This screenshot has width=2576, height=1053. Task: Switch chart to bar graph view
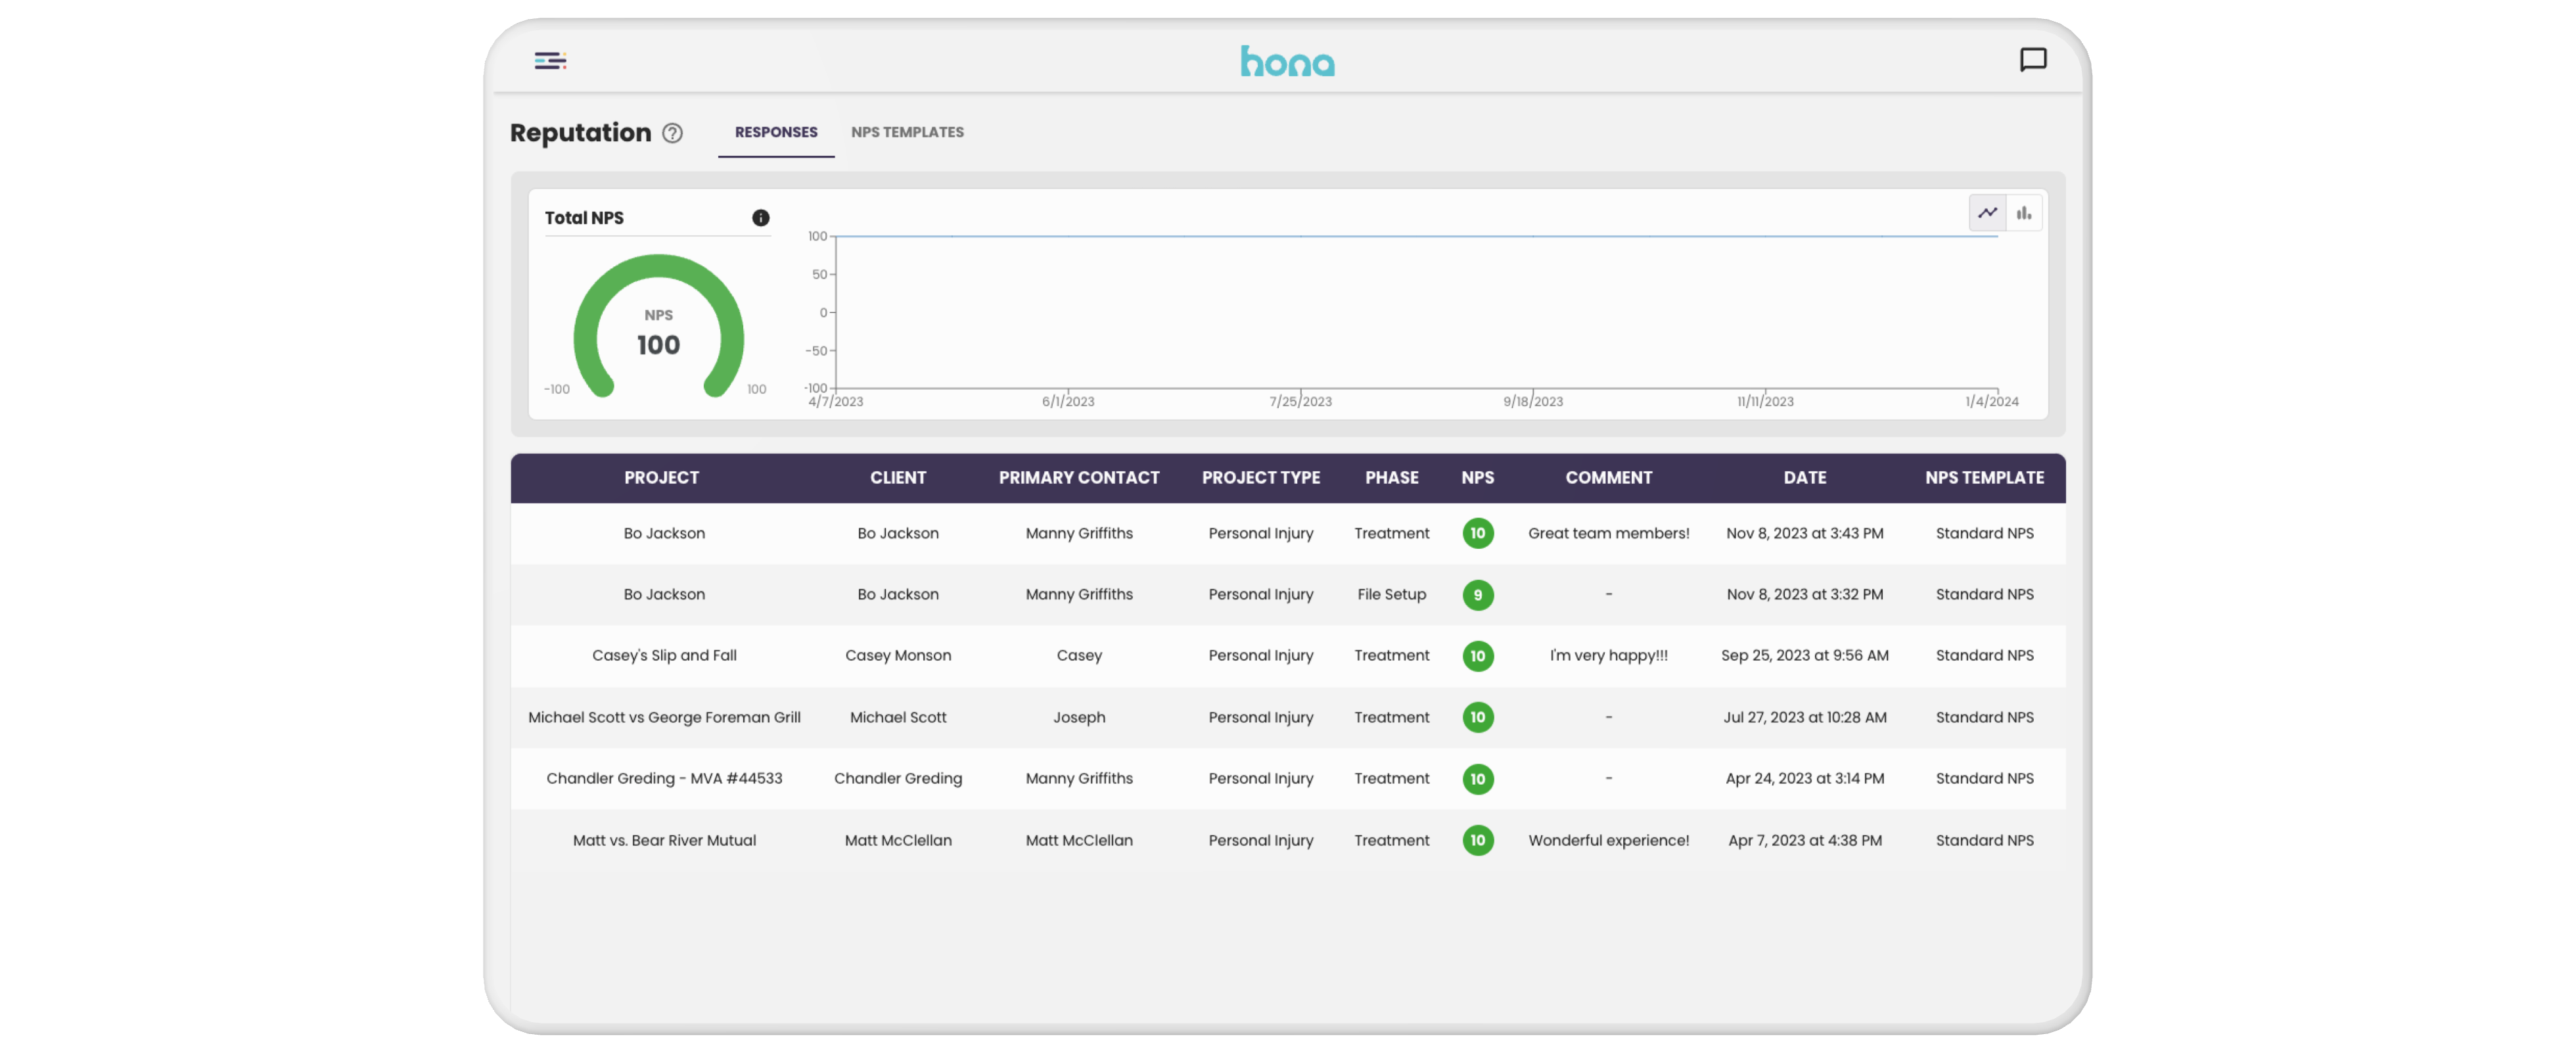(2023, 213)
